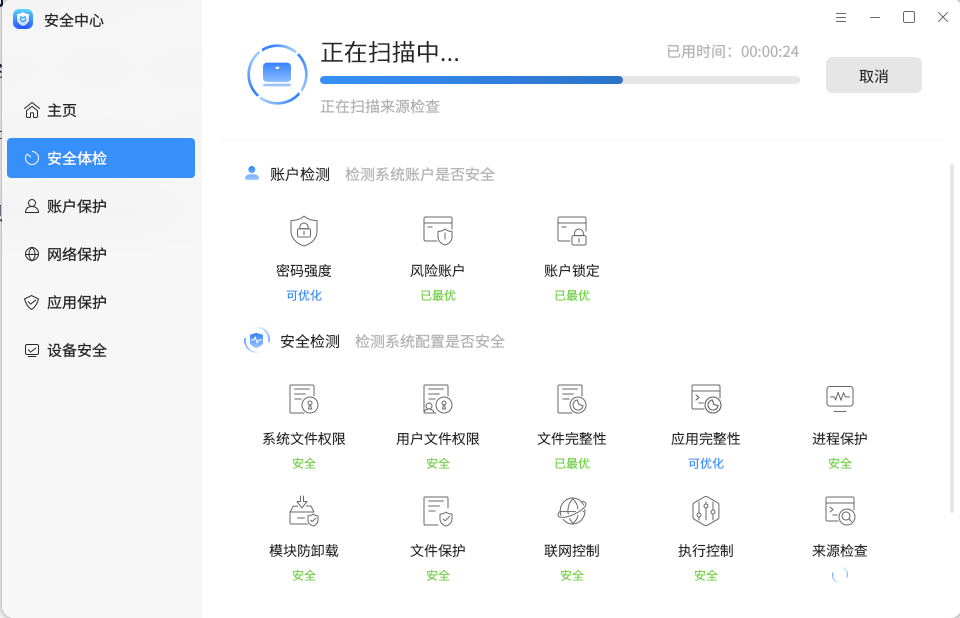Image resolution: width=960 pixels, height=618 pixels.
Task: Click 可优化 under 应用完整性
Action: (x=705, y=463)
